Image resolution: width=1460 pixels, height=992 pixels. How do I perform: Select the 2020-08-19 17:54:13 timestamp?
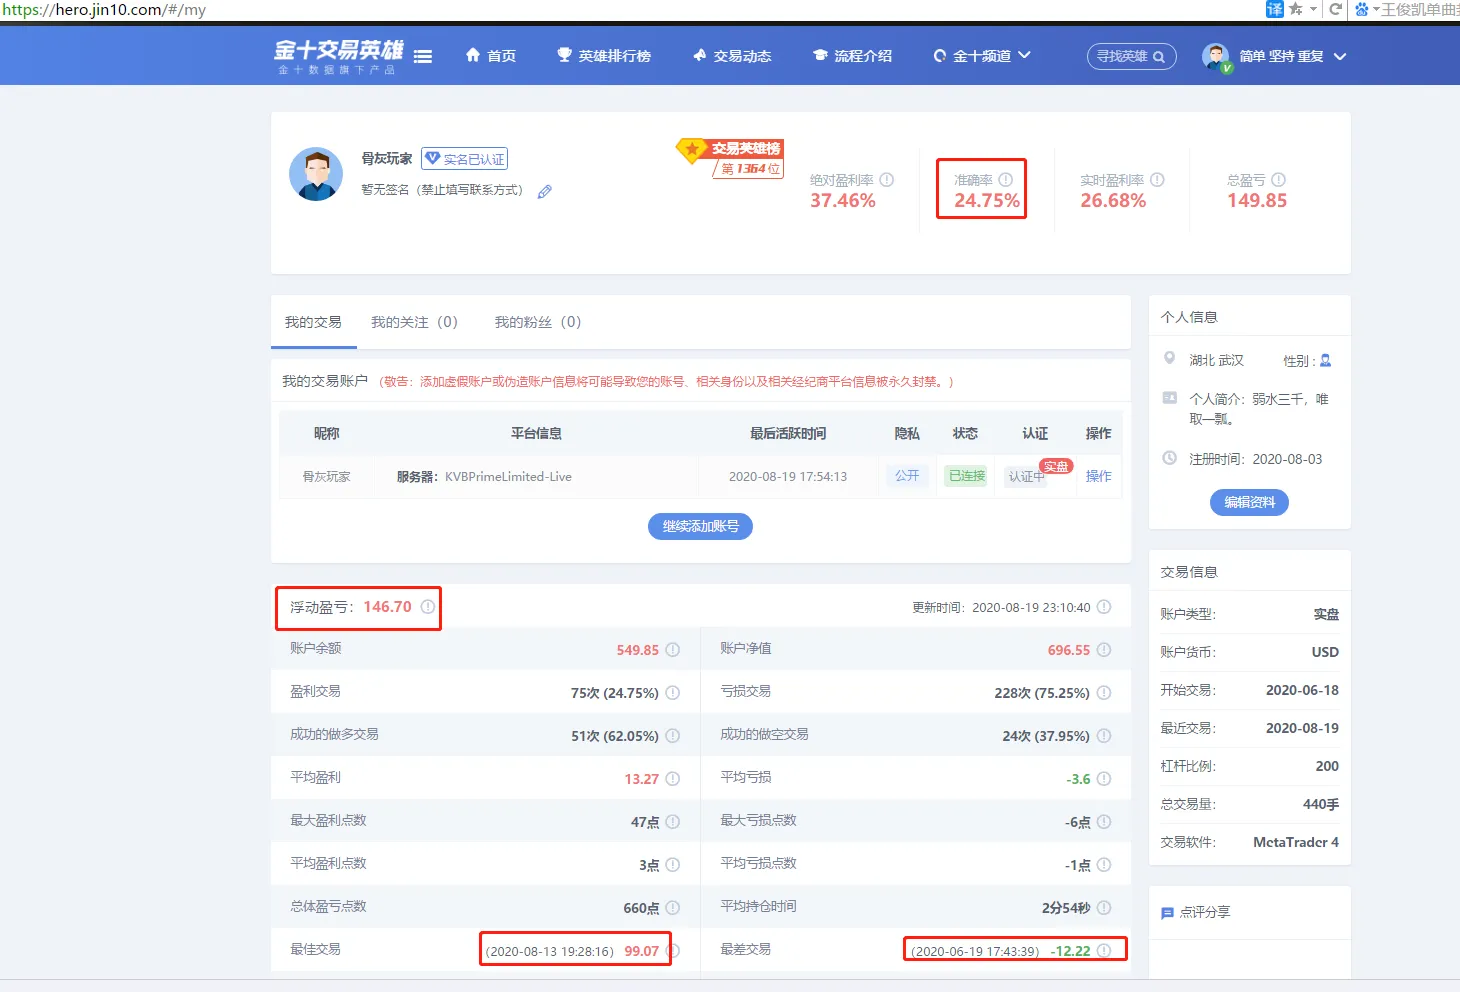click(x=788, y=476)
